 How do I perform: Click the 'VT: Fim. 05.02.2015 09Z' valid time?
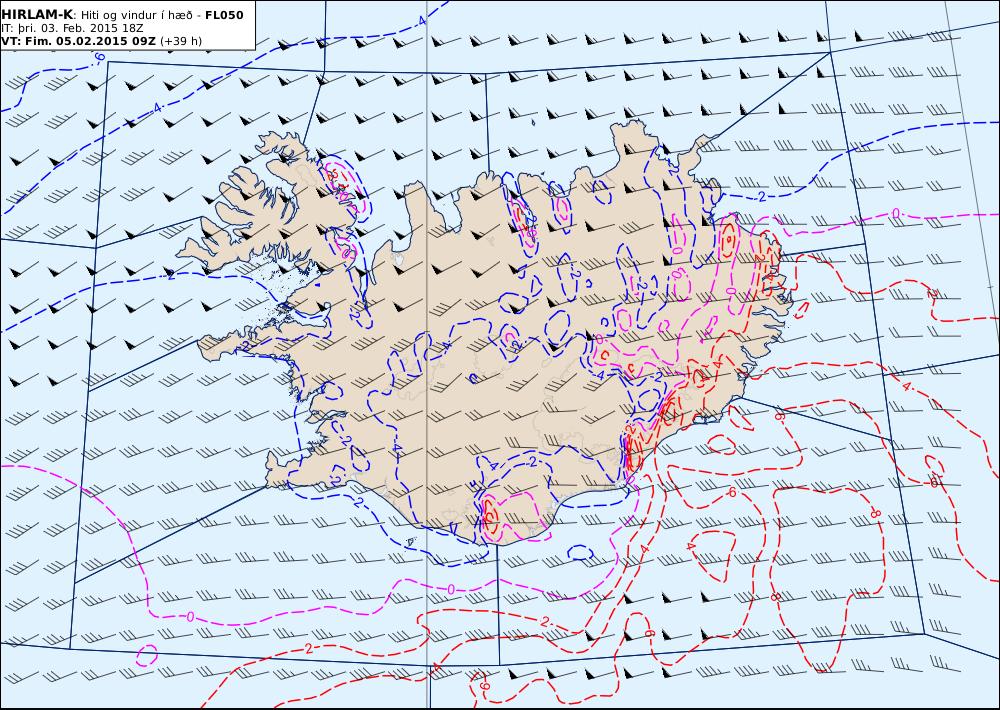click(x=78, y=41)
